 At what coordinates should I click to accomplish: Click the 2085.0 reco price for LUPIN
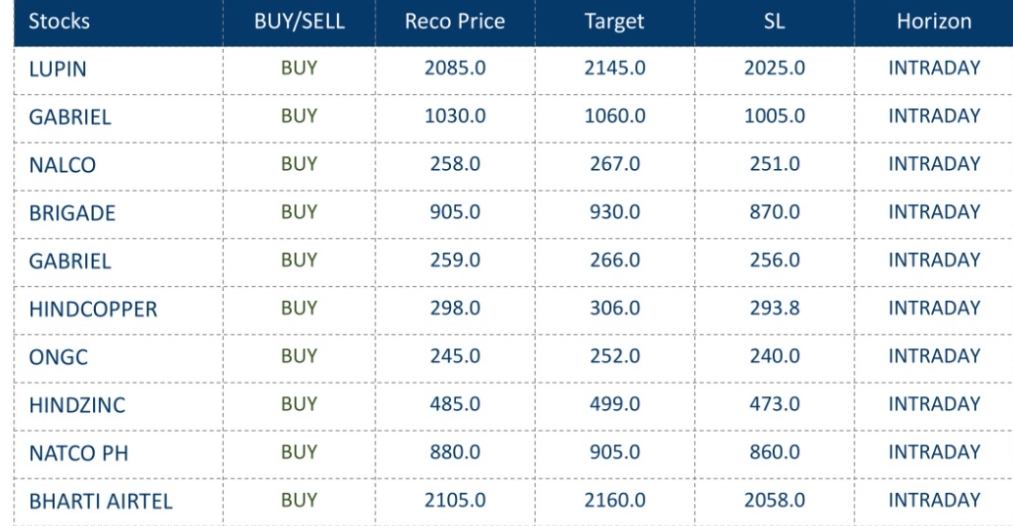coord(455,69)
